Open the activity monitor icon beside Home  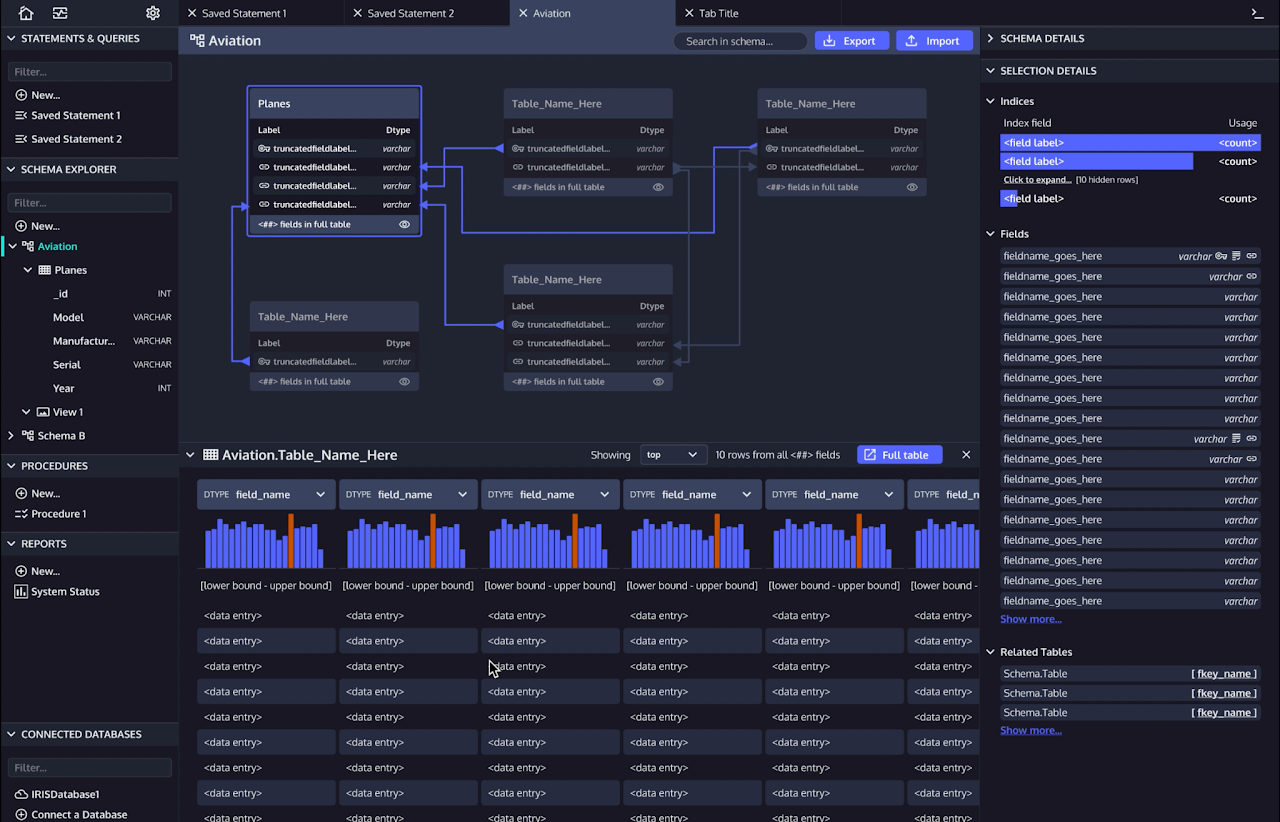(x=60, y=13)
